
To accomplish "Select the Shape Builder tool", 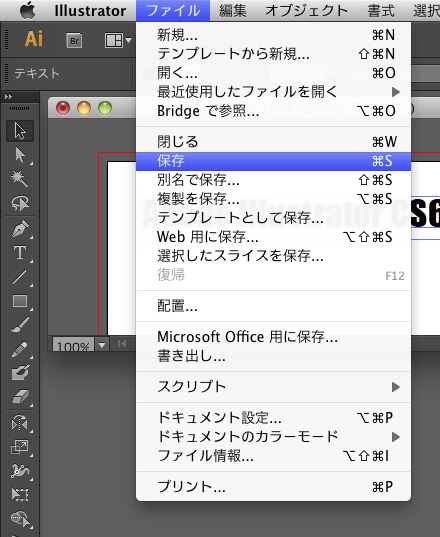I will pyautogui.click(x=20, y=519).
